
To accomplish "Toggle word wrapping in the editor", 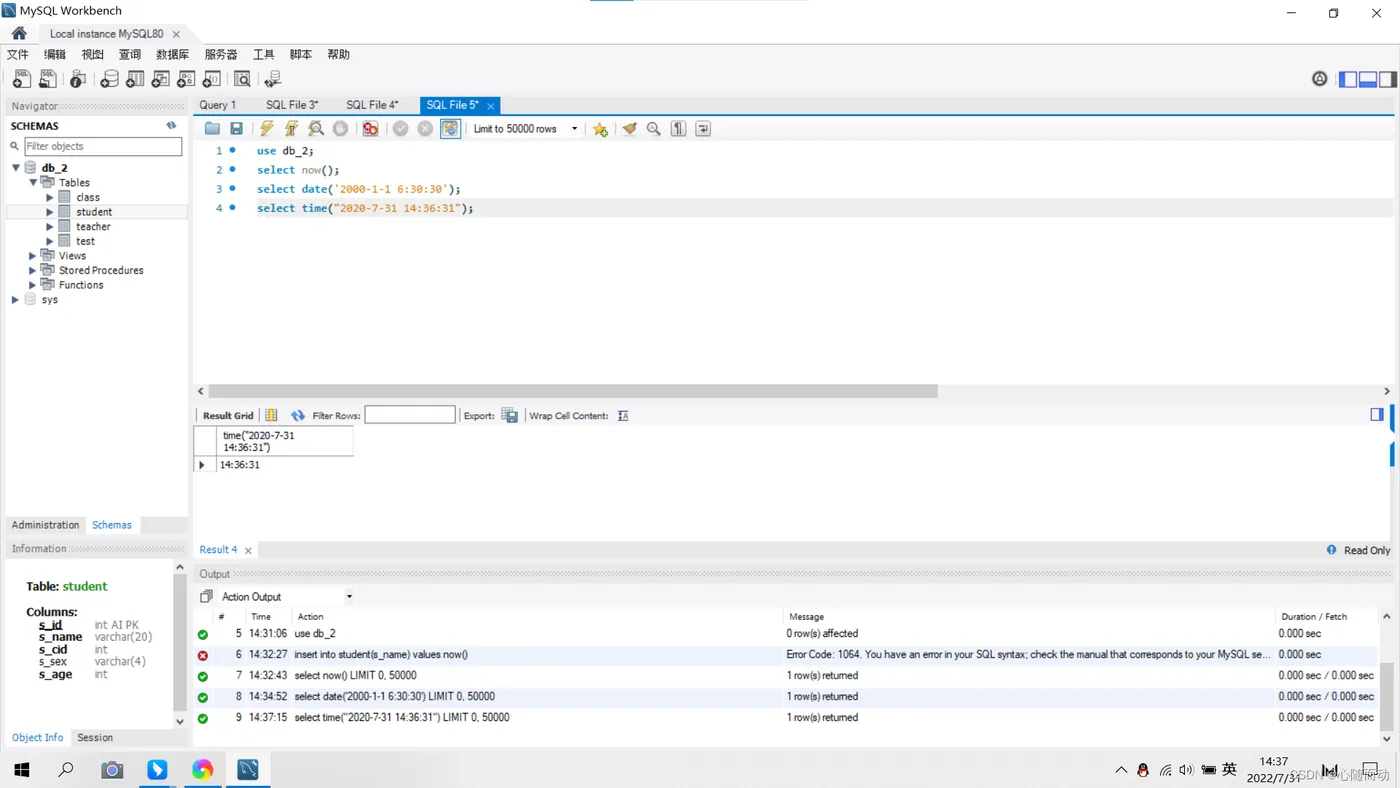I will [x=703, y=129].
